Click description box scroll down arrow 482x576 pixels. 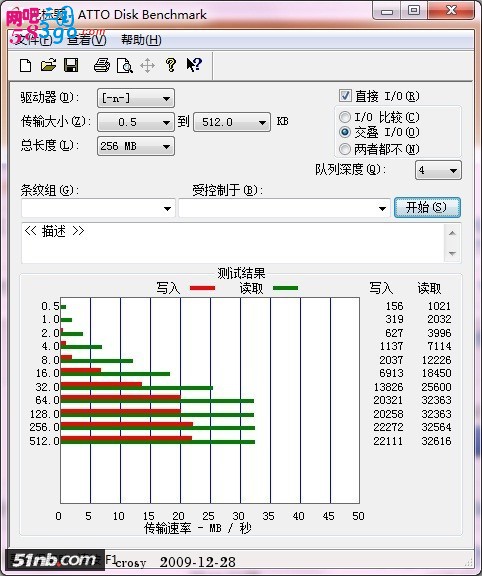tap(452, 253)
